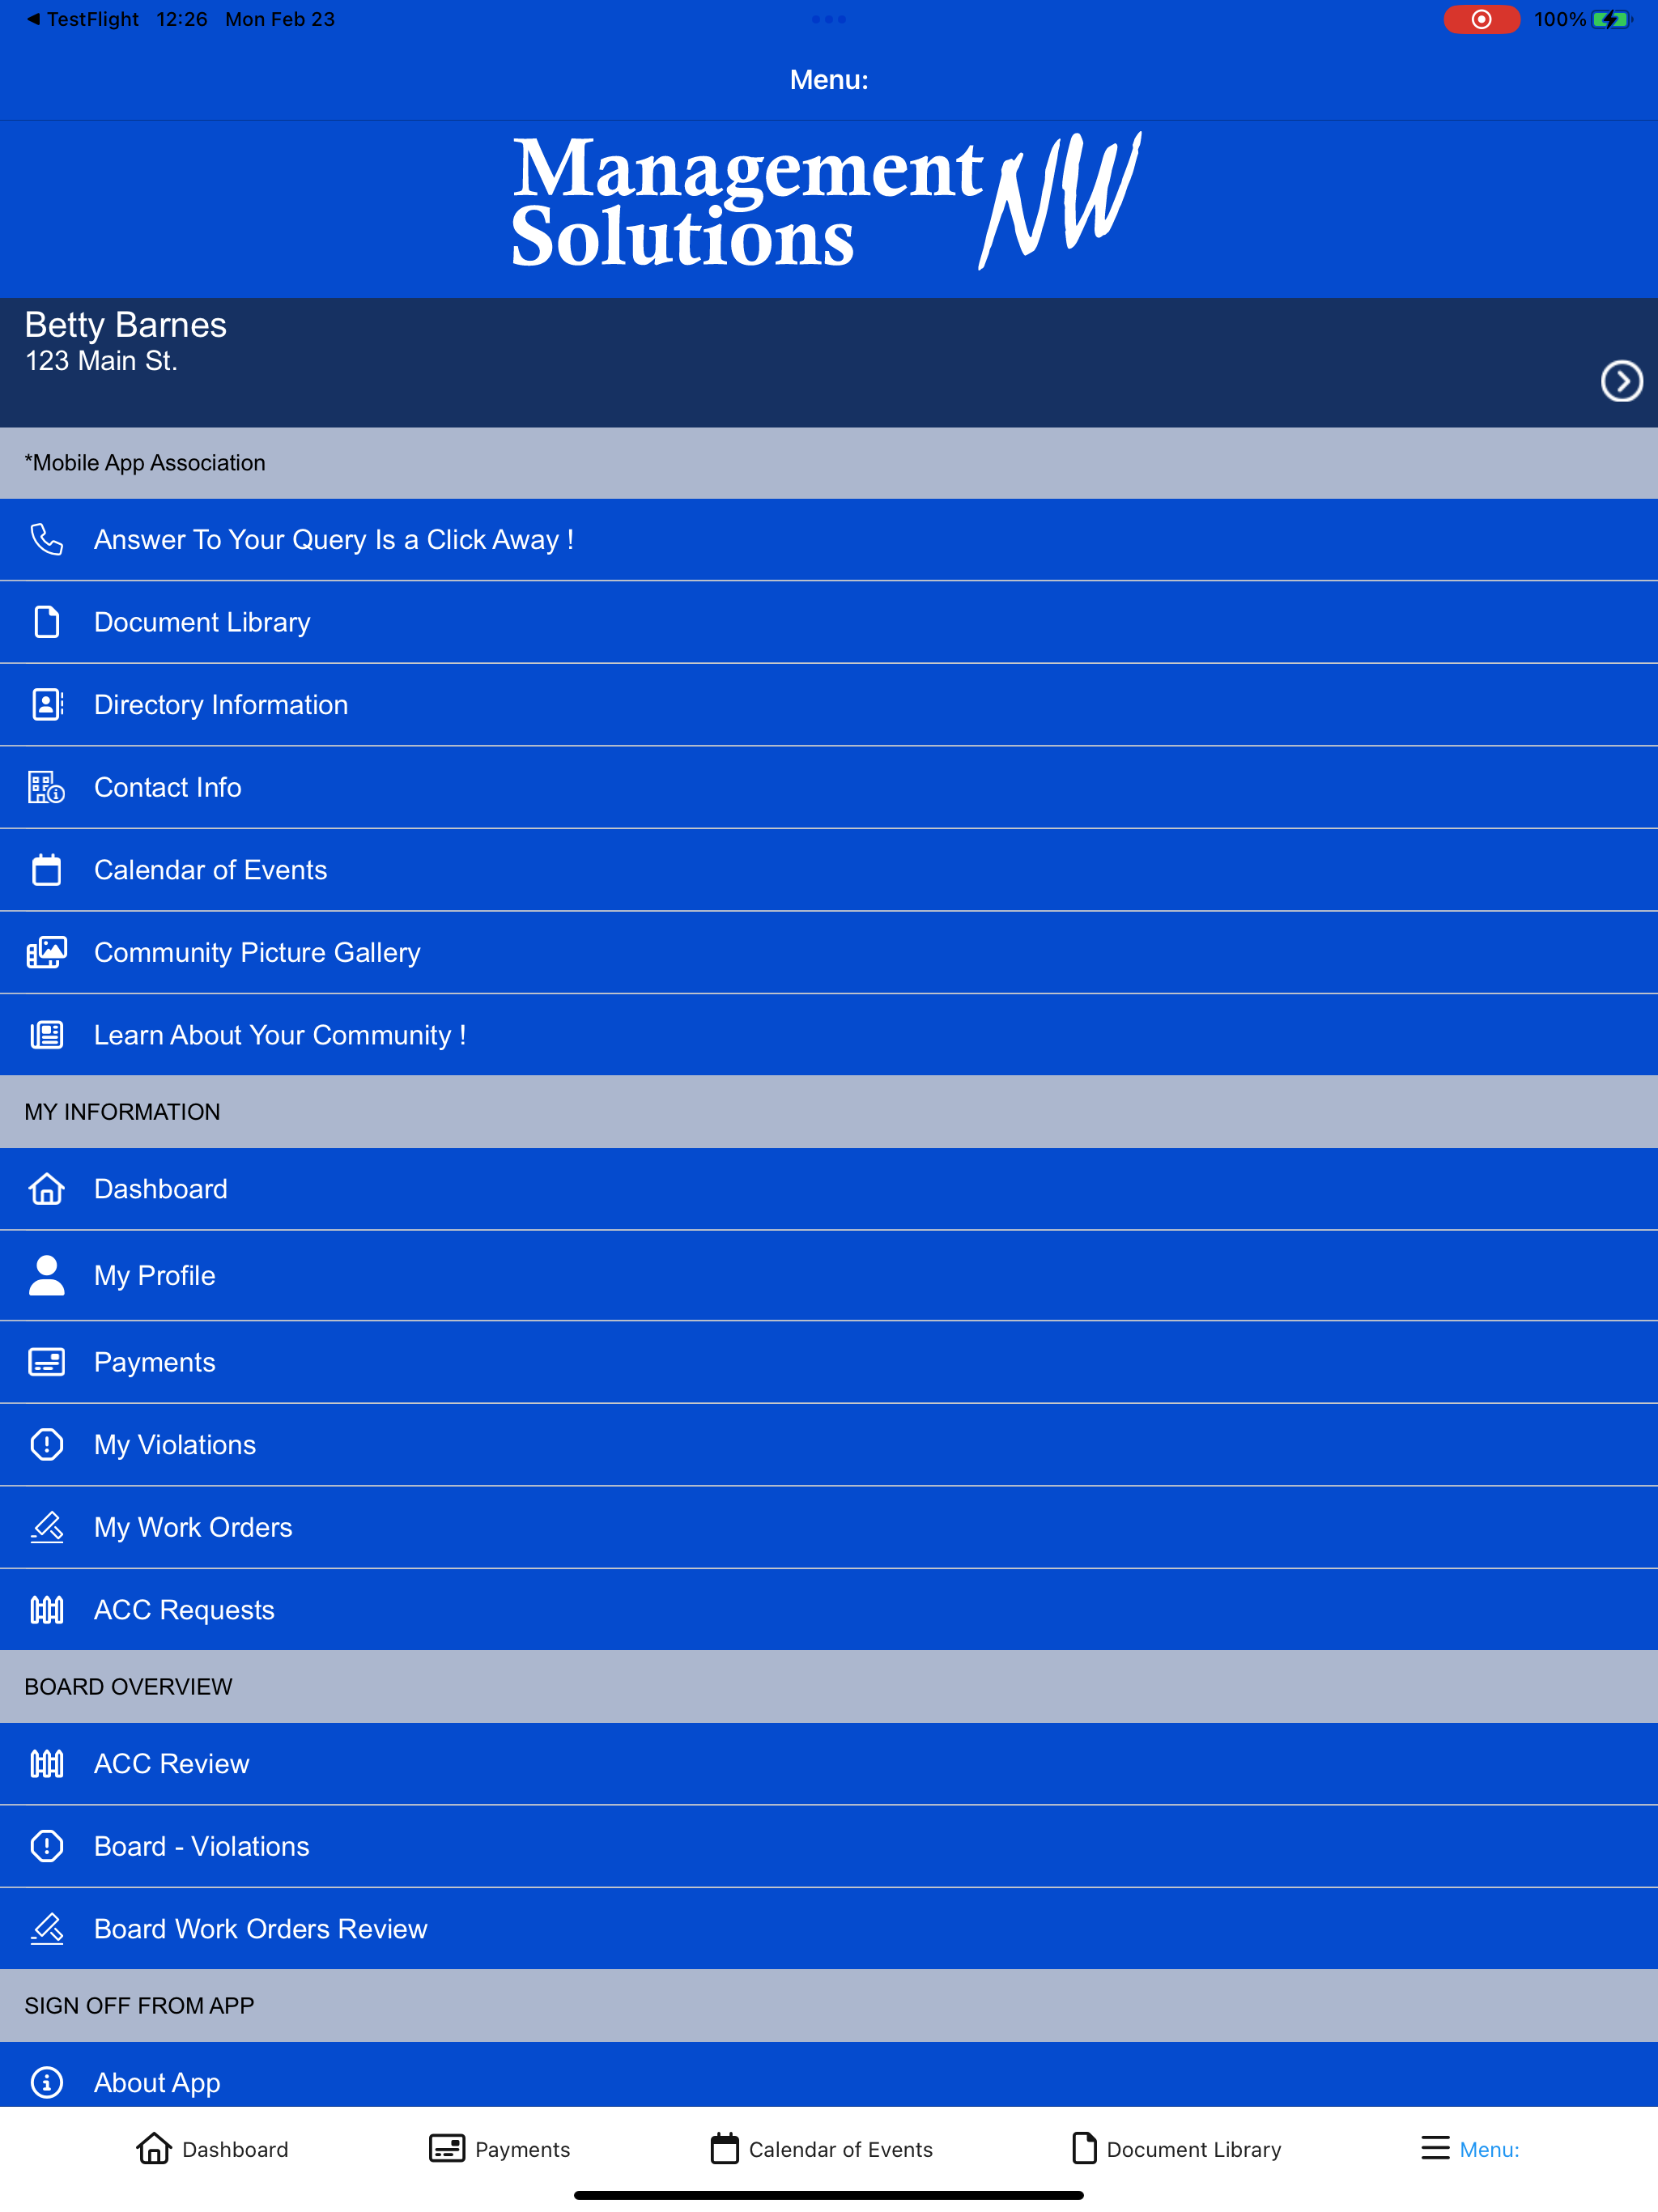
Task: Open My Work Orders entry
Action: tap(829, 1527)
